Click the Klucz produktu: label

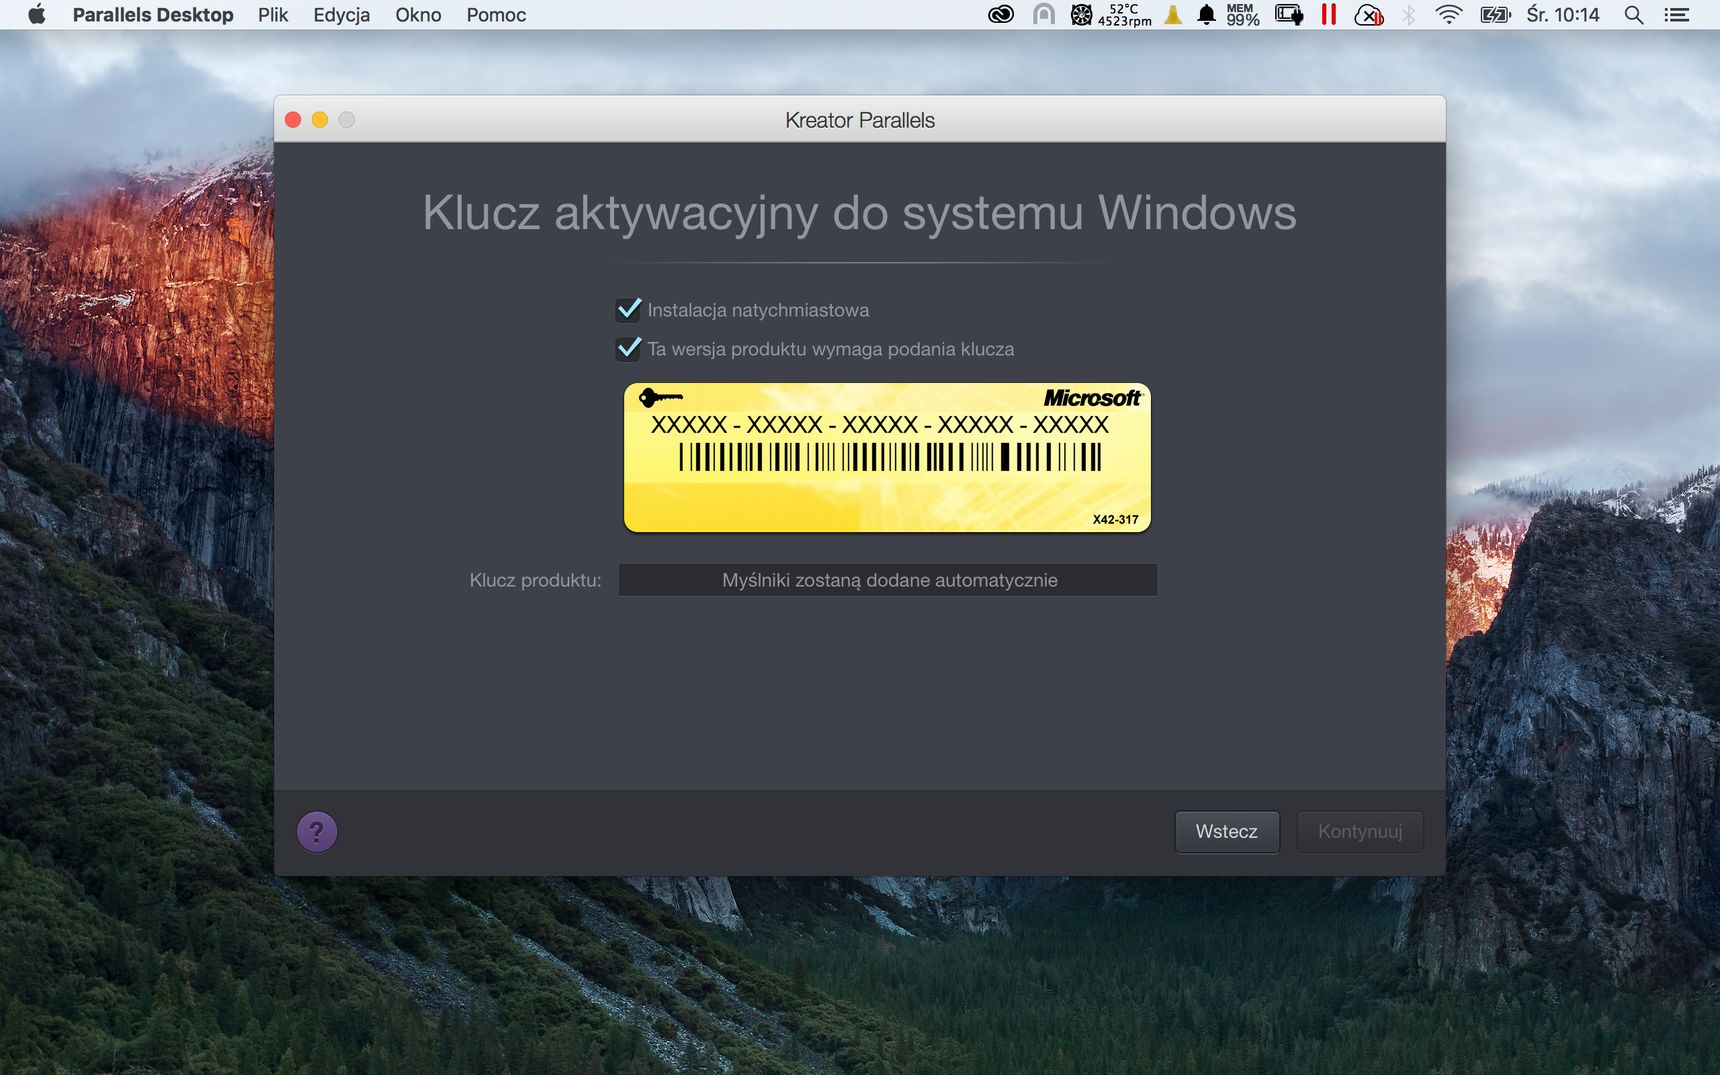point(536,580)
